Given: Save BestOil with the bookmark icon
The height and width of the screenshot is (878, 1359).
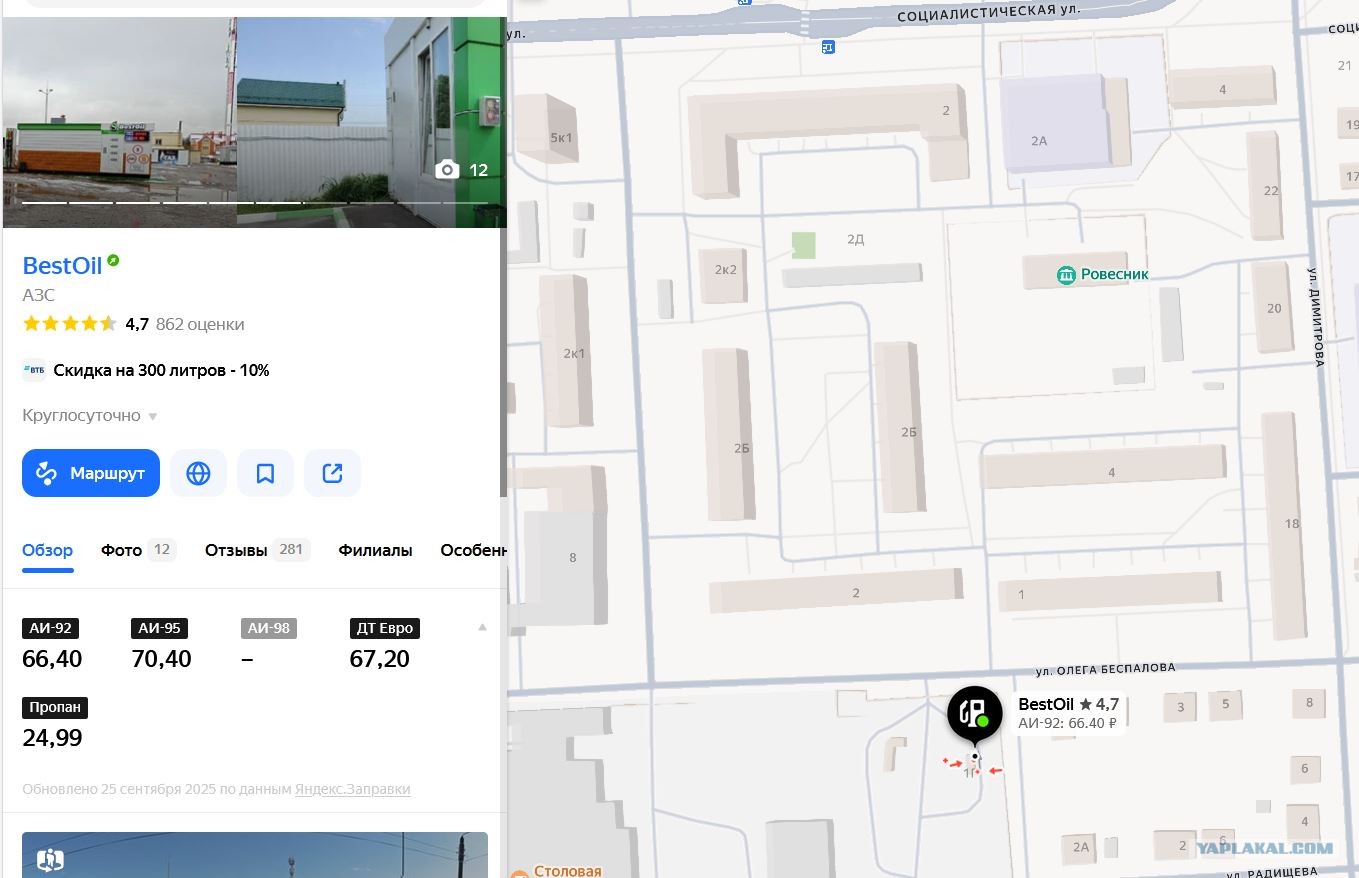Looking at the screenshot, I should pos(265,473).
